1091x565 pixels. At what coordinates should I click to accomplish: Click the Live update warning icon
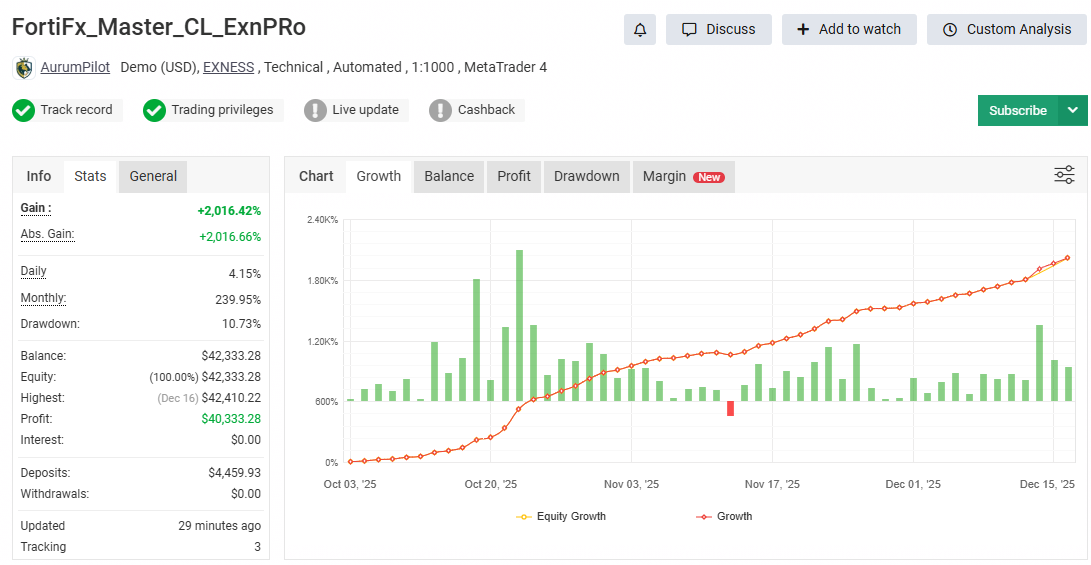(315, 110)
